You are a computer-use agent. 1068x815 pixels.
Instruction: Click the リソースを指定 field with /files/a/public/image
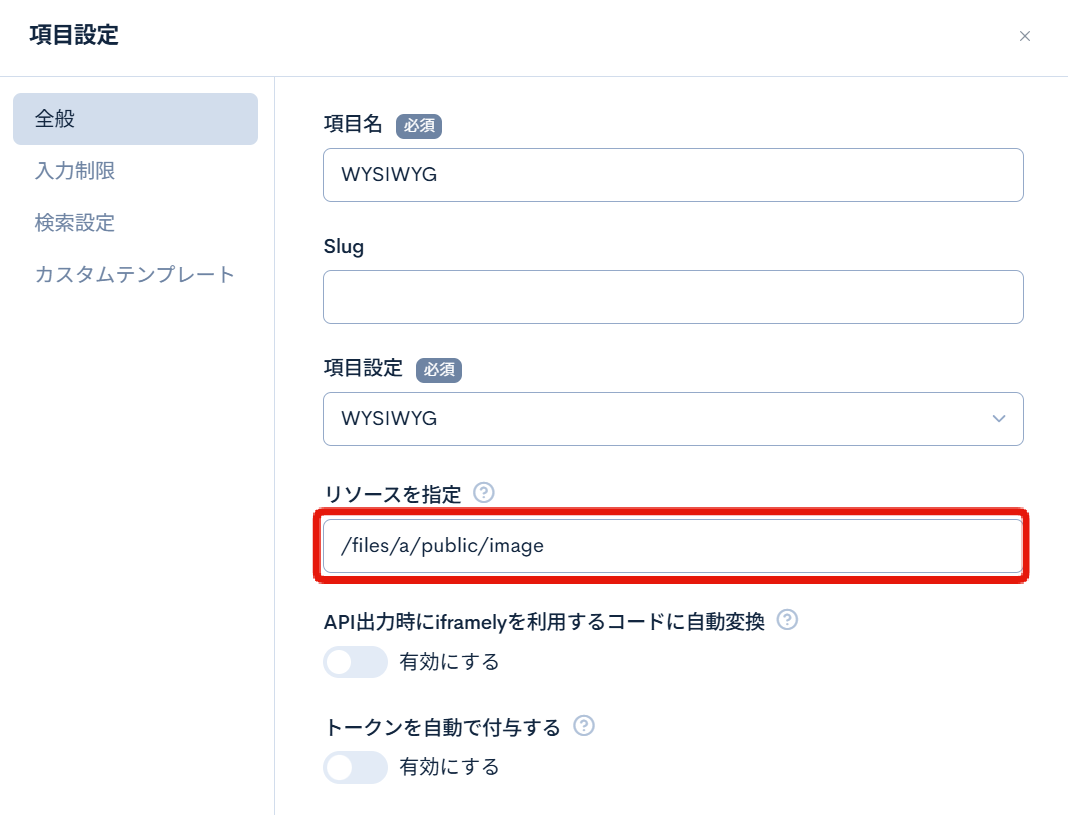pyautogui.click(x=672, y=545)
